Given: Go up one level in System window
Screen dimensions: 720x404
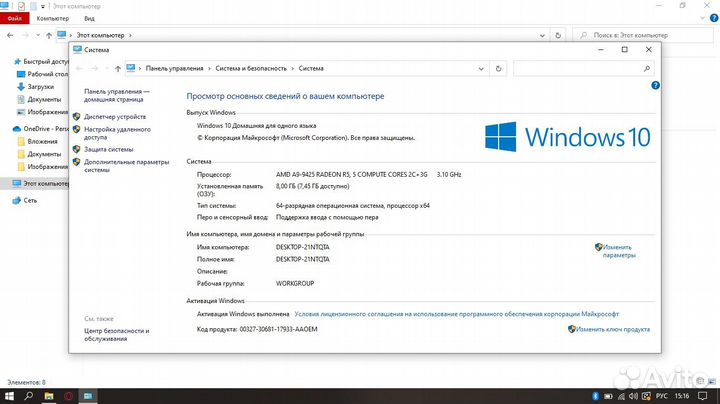Looking at the screenshot, I should 118,68.
